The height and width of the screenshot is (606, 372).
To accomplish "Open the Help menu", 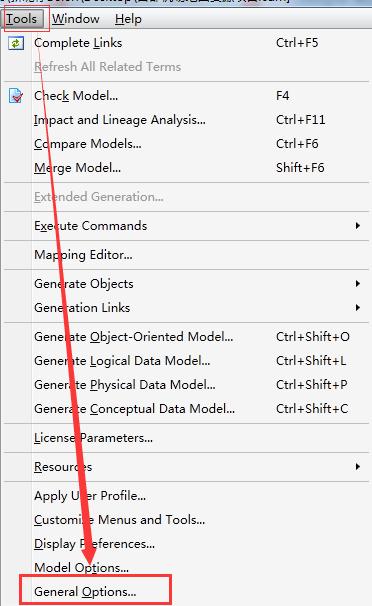I will [x=128, y=19].
